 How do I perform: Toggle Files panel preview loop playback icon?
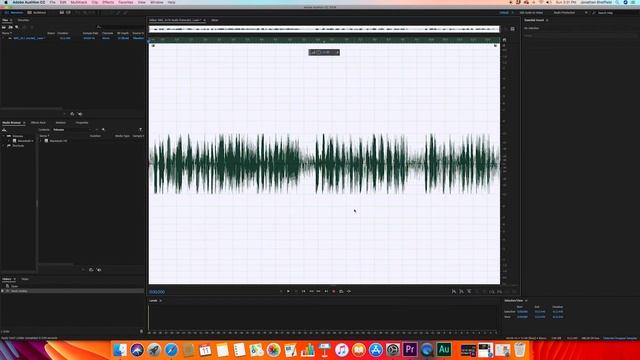72,114
